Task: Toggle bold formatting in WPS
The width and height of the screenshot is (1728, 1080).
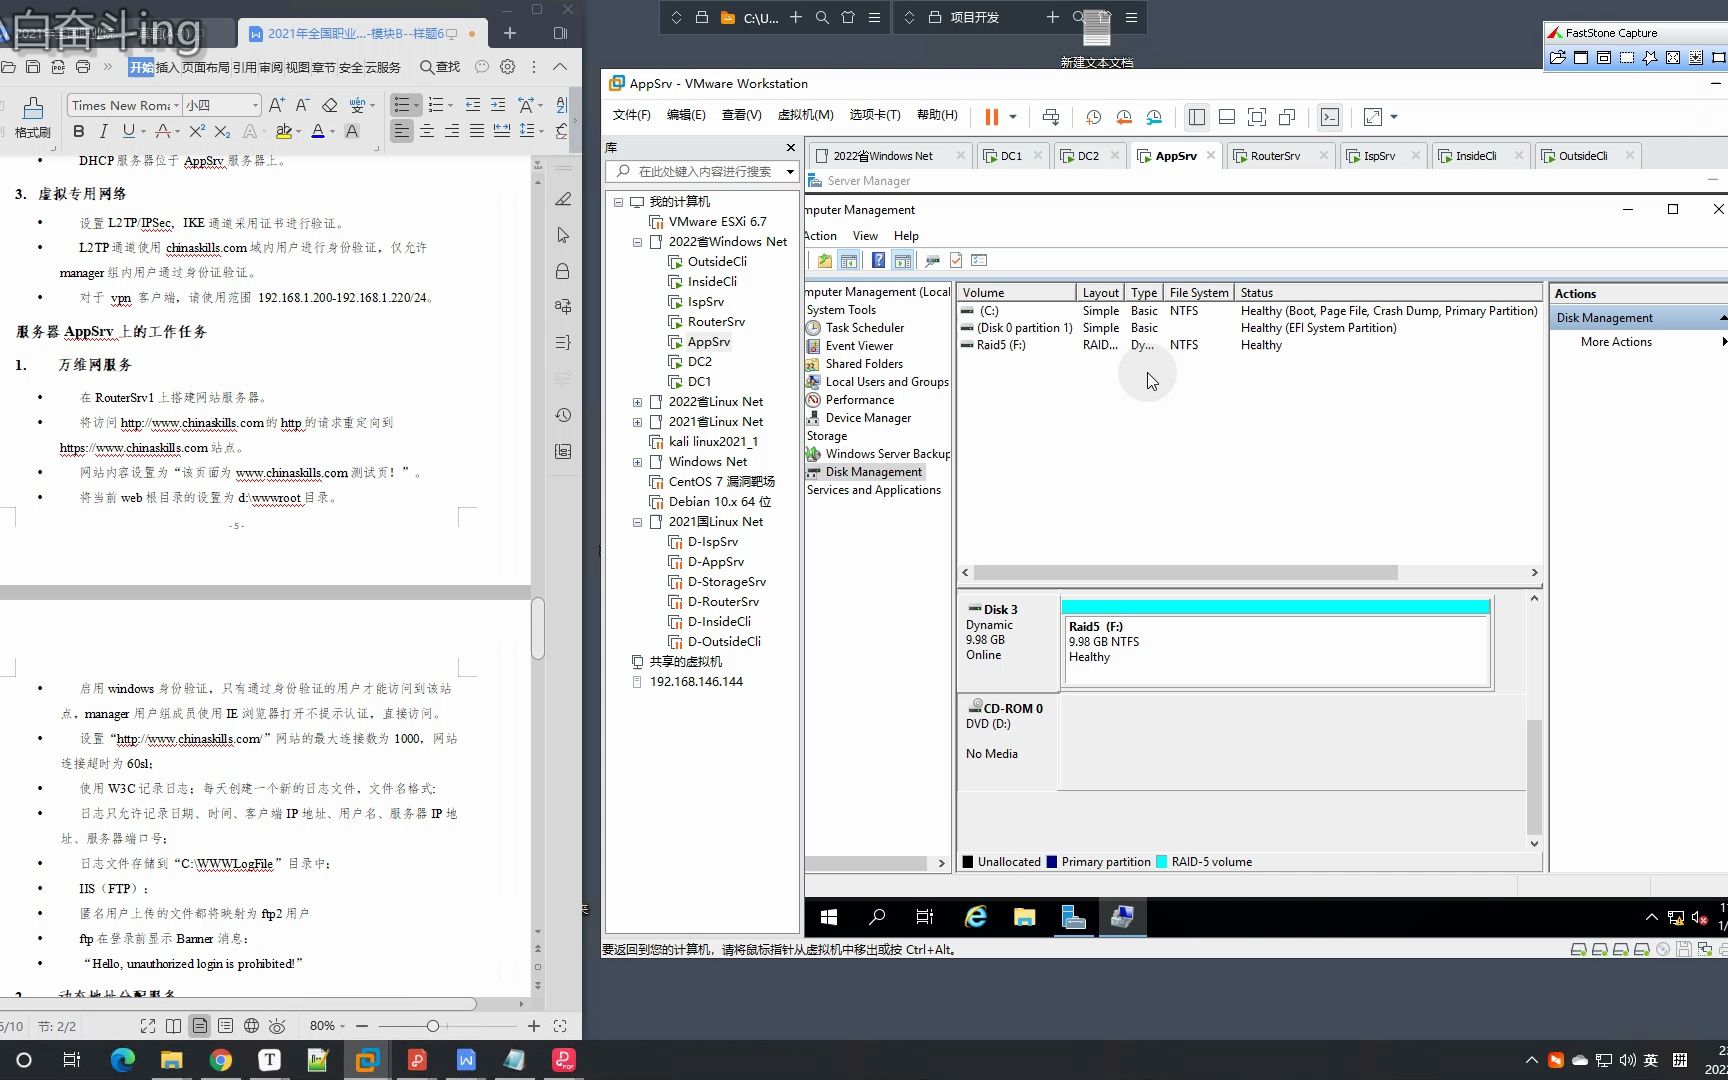Action: tap(79, 131)
